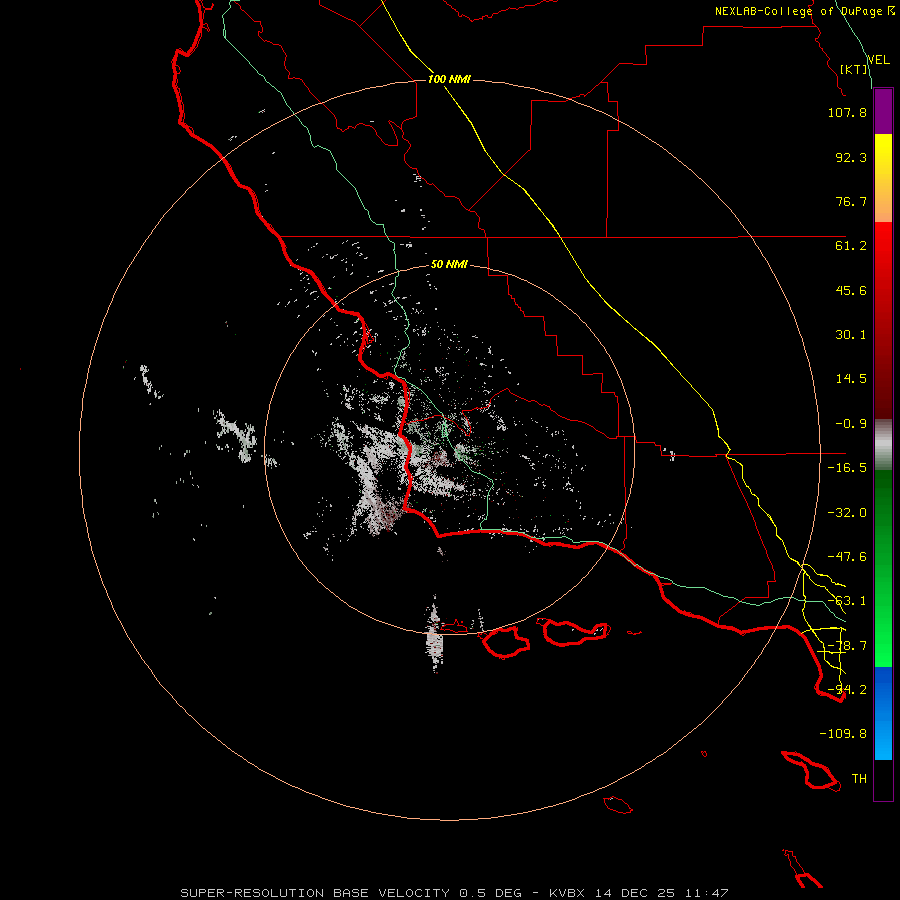Screen dimensions: 900x900
Task: Click the -63.1 velocity scale value
Action: tap(847, 601)
